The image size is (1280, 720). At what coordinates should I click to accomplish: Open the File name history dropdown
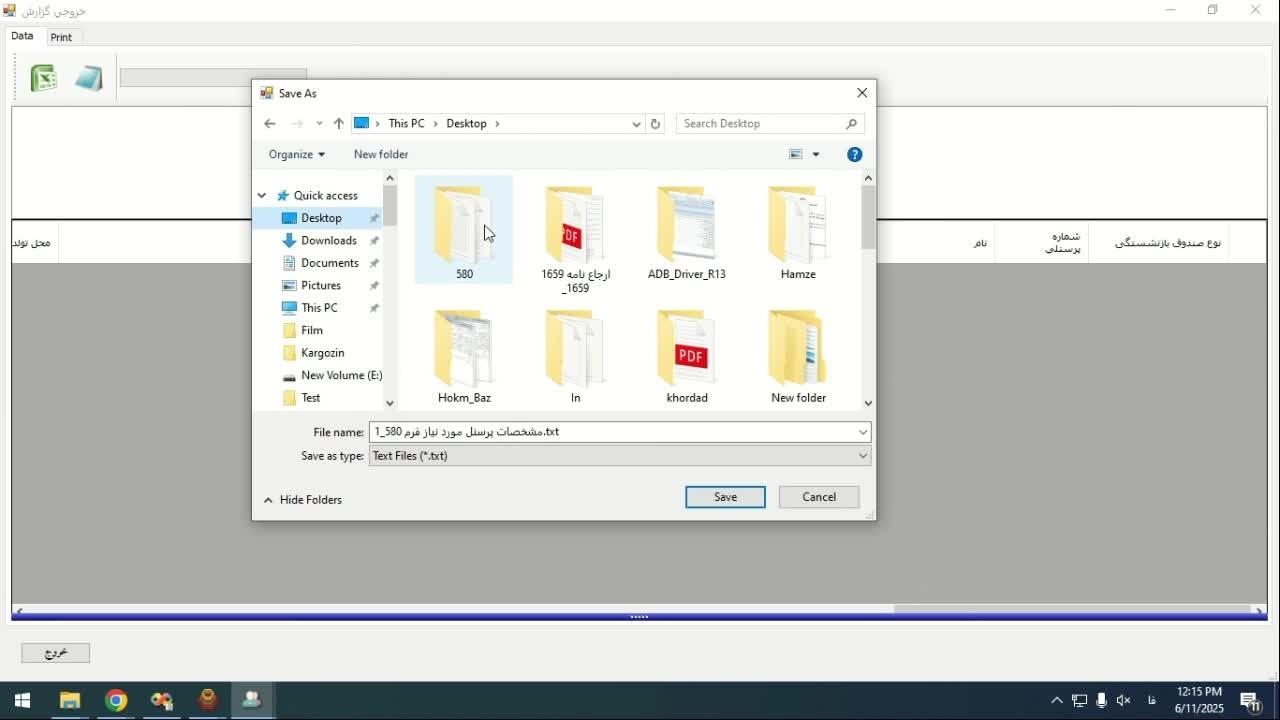pyautogui.click(x=862, y=432)
